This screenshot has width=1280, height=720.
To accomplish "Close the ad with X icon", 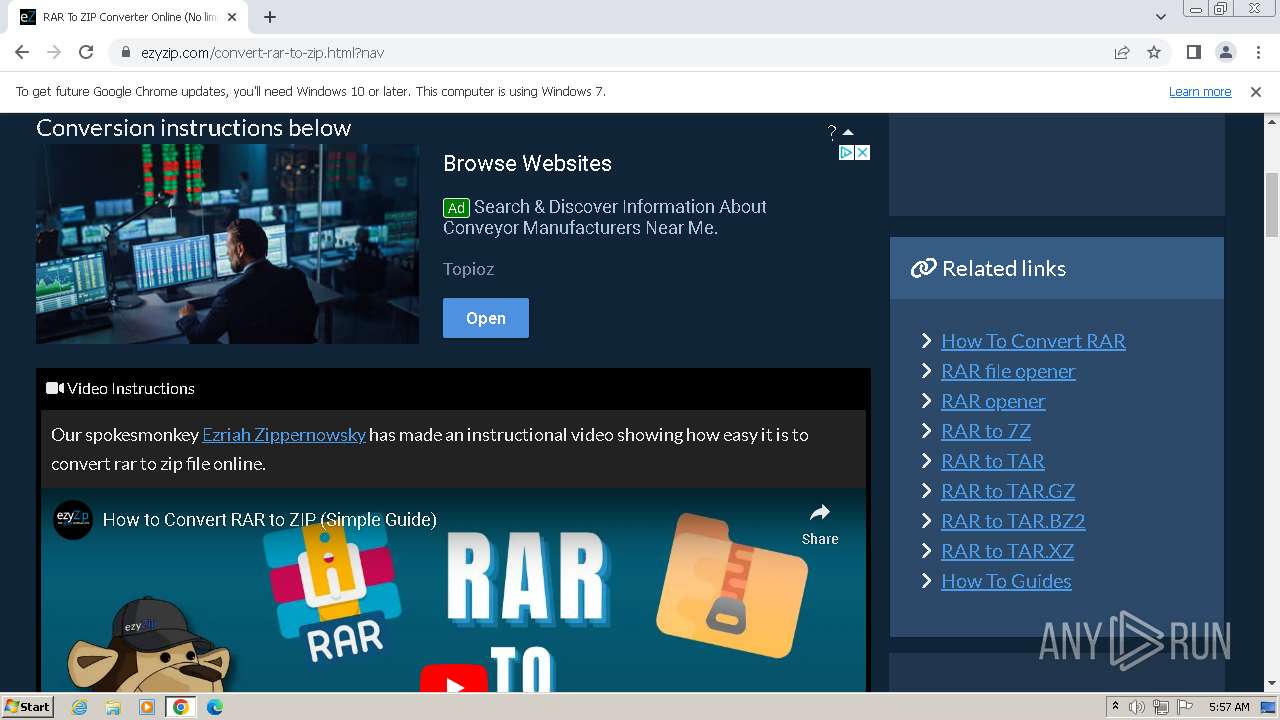I will click(862, 152).
